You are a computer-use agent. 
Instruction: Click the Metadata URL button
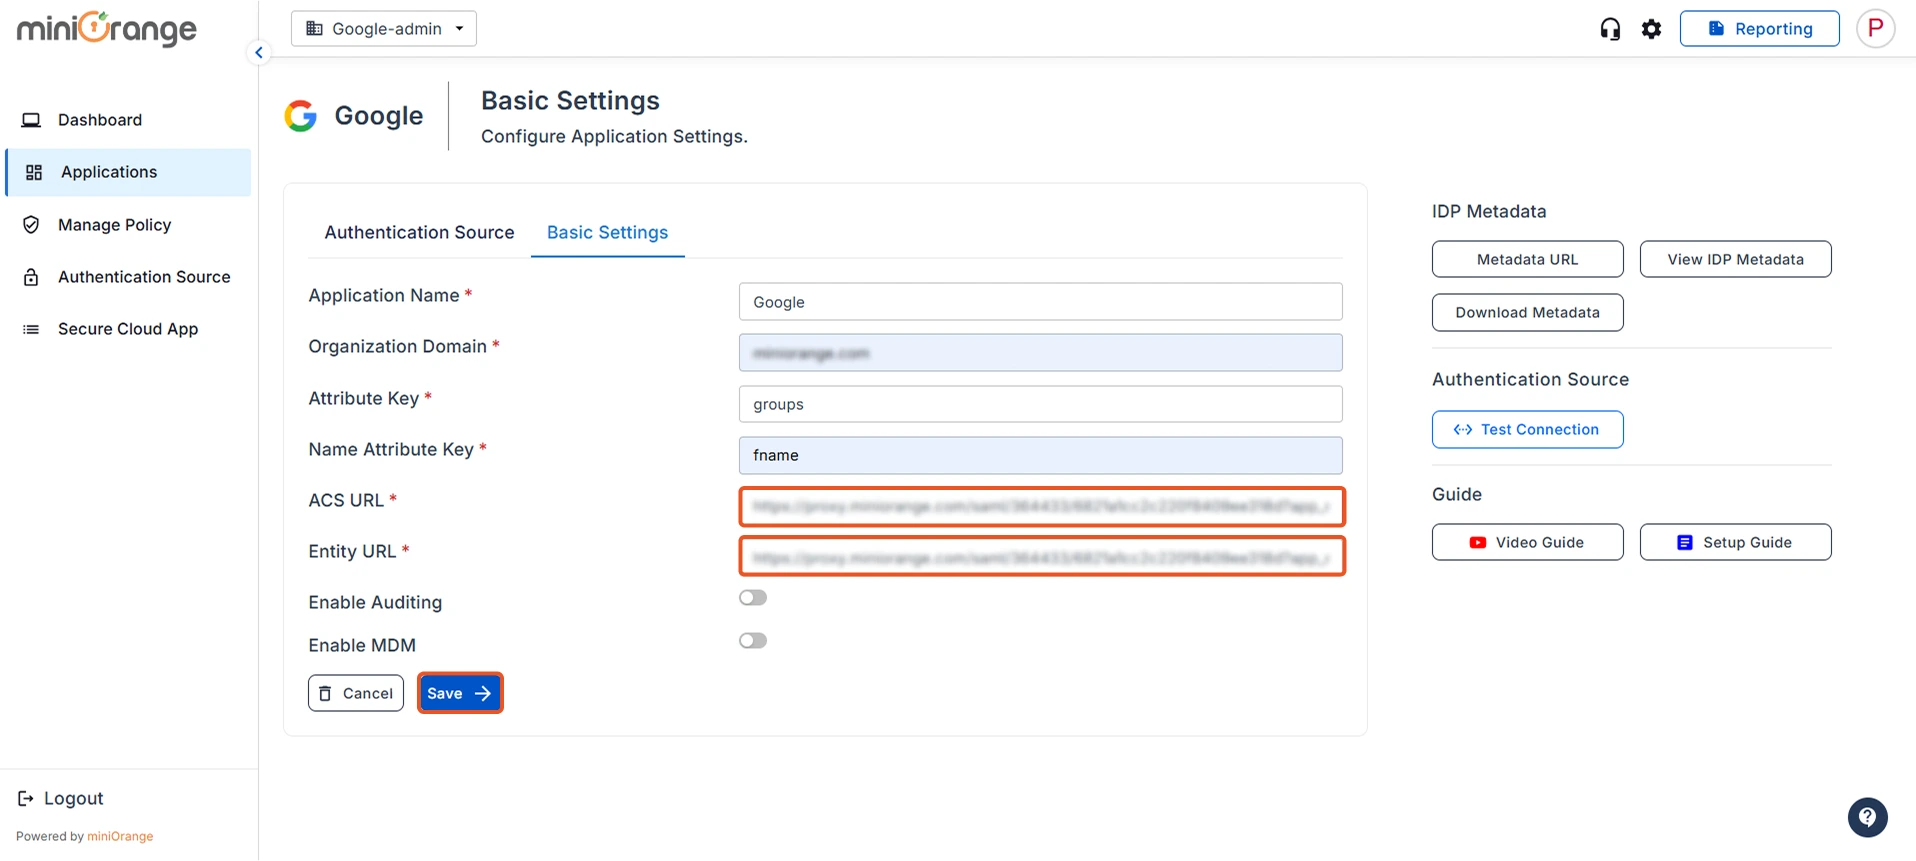pyautogui.click(x=1527, y=259)
